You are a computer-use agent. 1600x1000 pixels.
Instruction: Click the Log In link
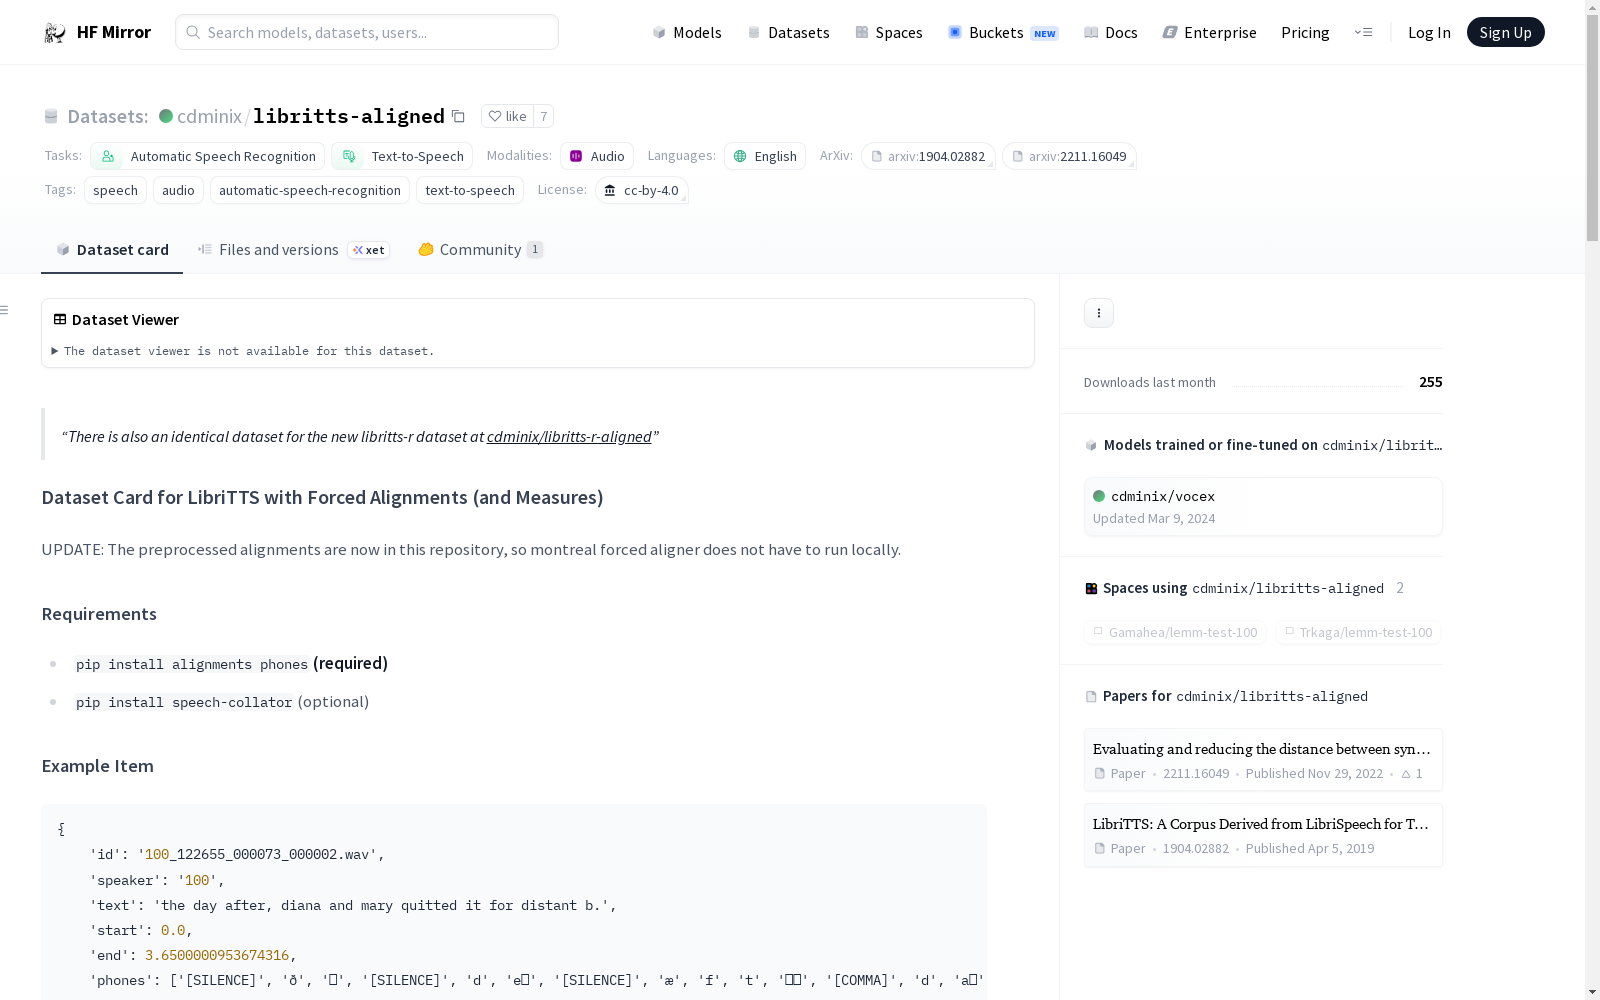tap(1429, 33)
